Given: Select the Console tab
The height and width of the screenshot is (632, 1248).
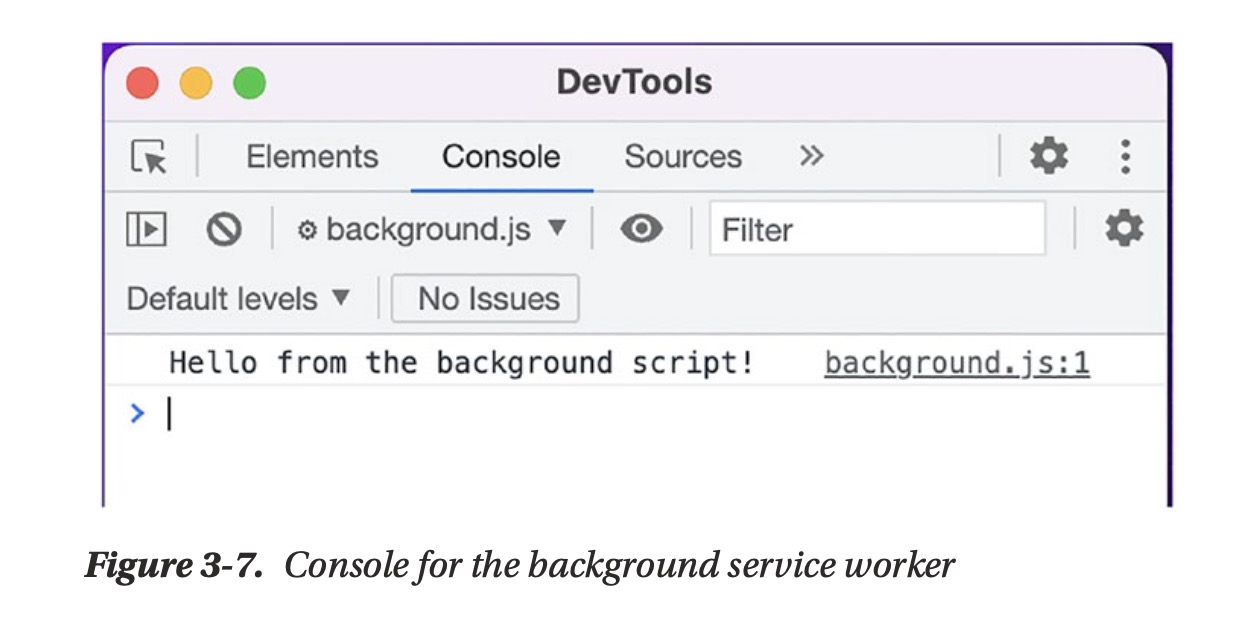Looking at the screenshot, I should [x=501, y=157].
